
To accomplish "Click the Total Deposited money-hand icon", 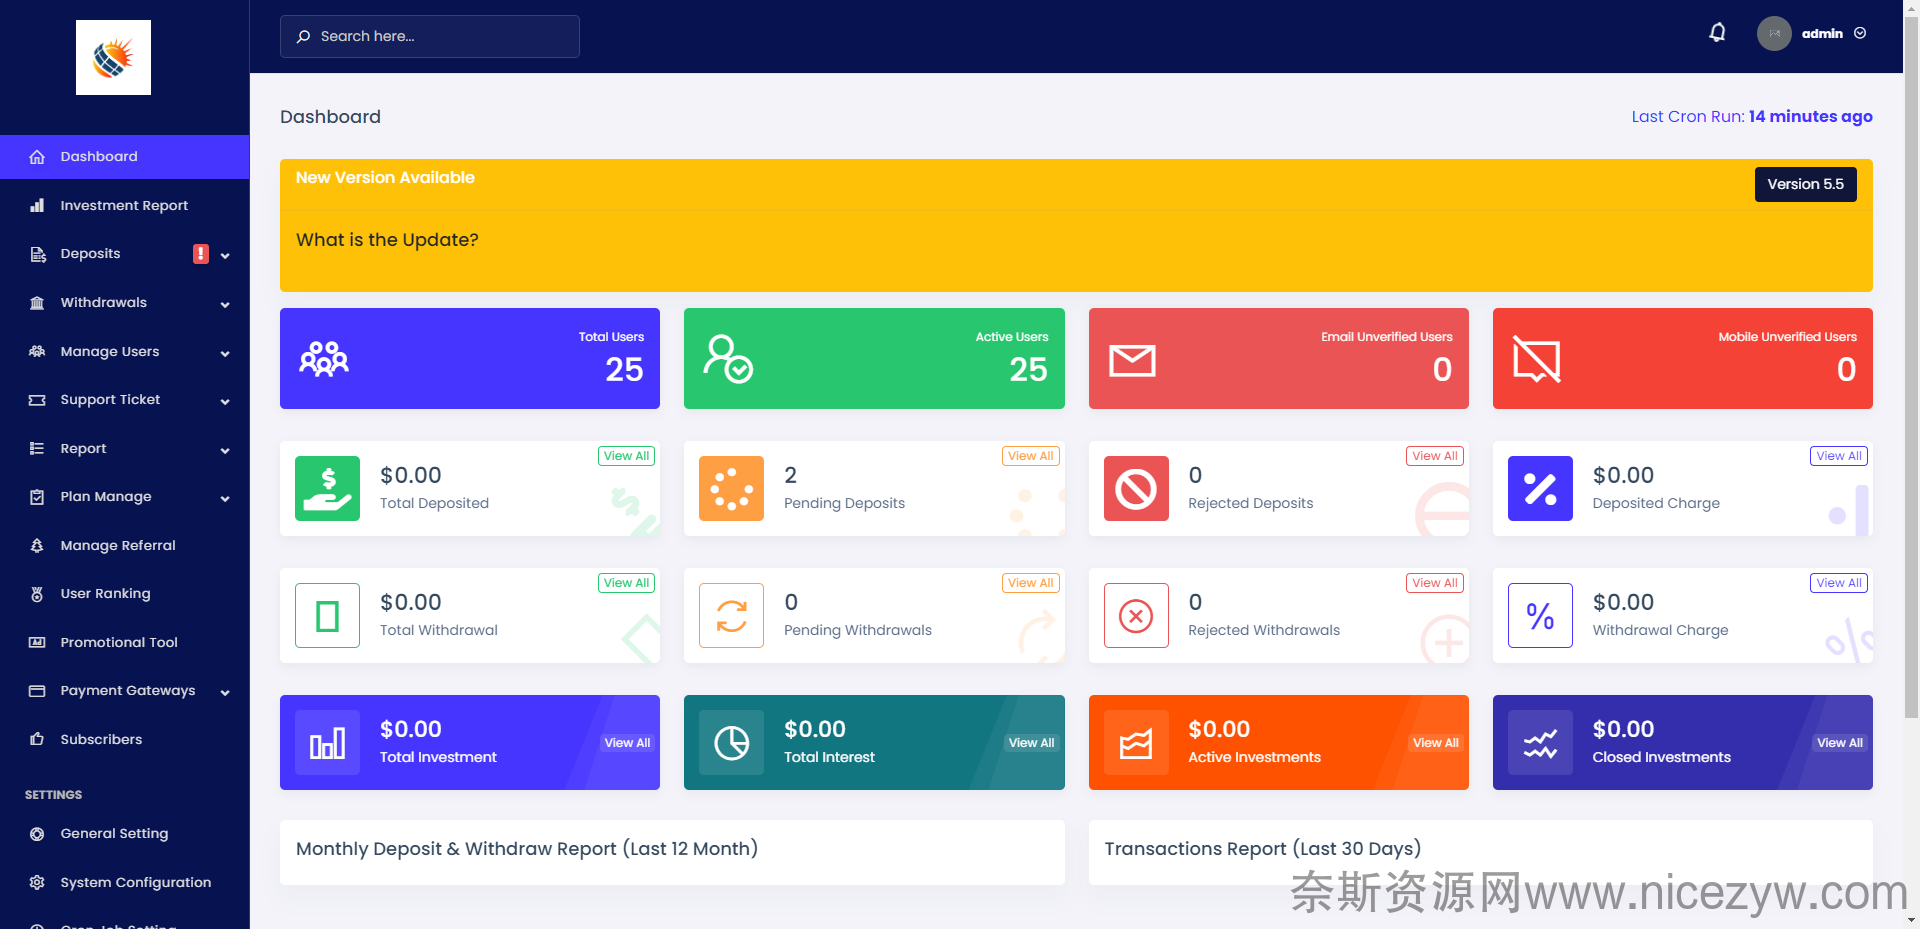I will [x=327, y=488].
